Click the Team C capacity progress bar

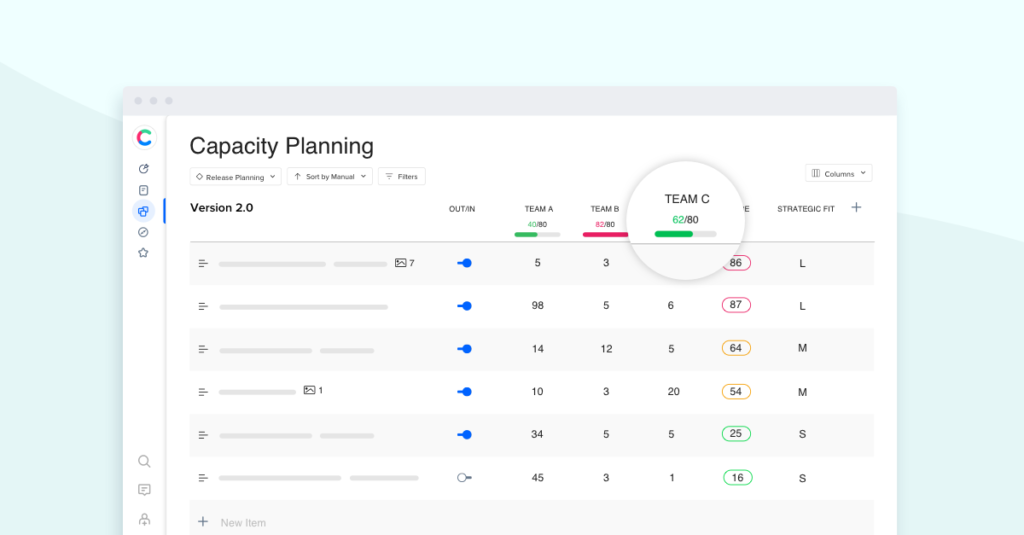[685, 234]
